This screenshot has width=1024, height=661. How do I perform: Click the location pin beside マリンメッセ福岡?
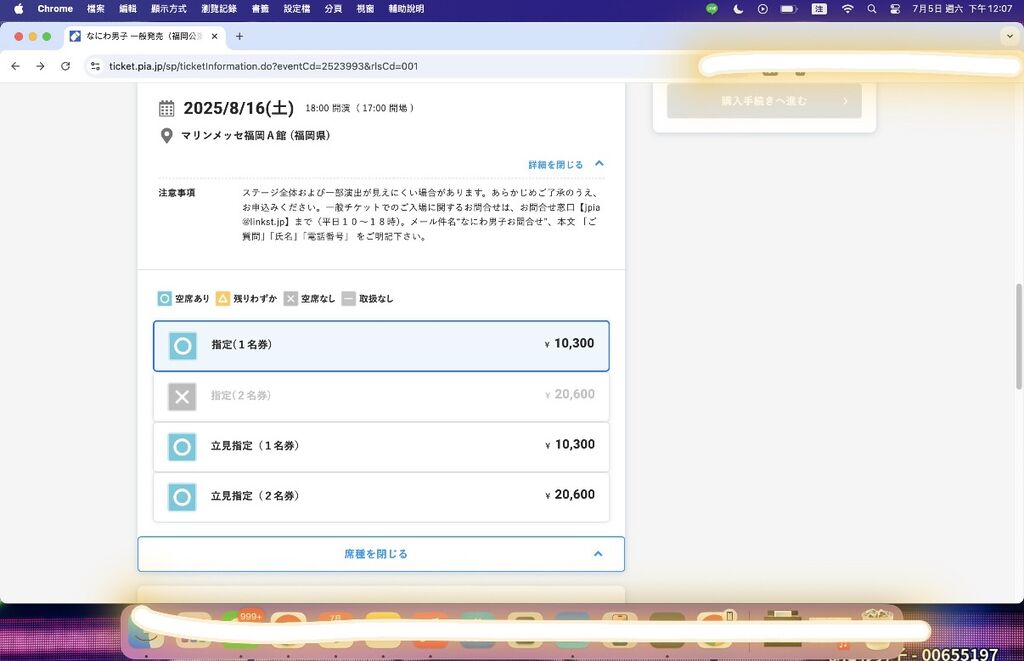pyautogui.click(x=167, y=135)
